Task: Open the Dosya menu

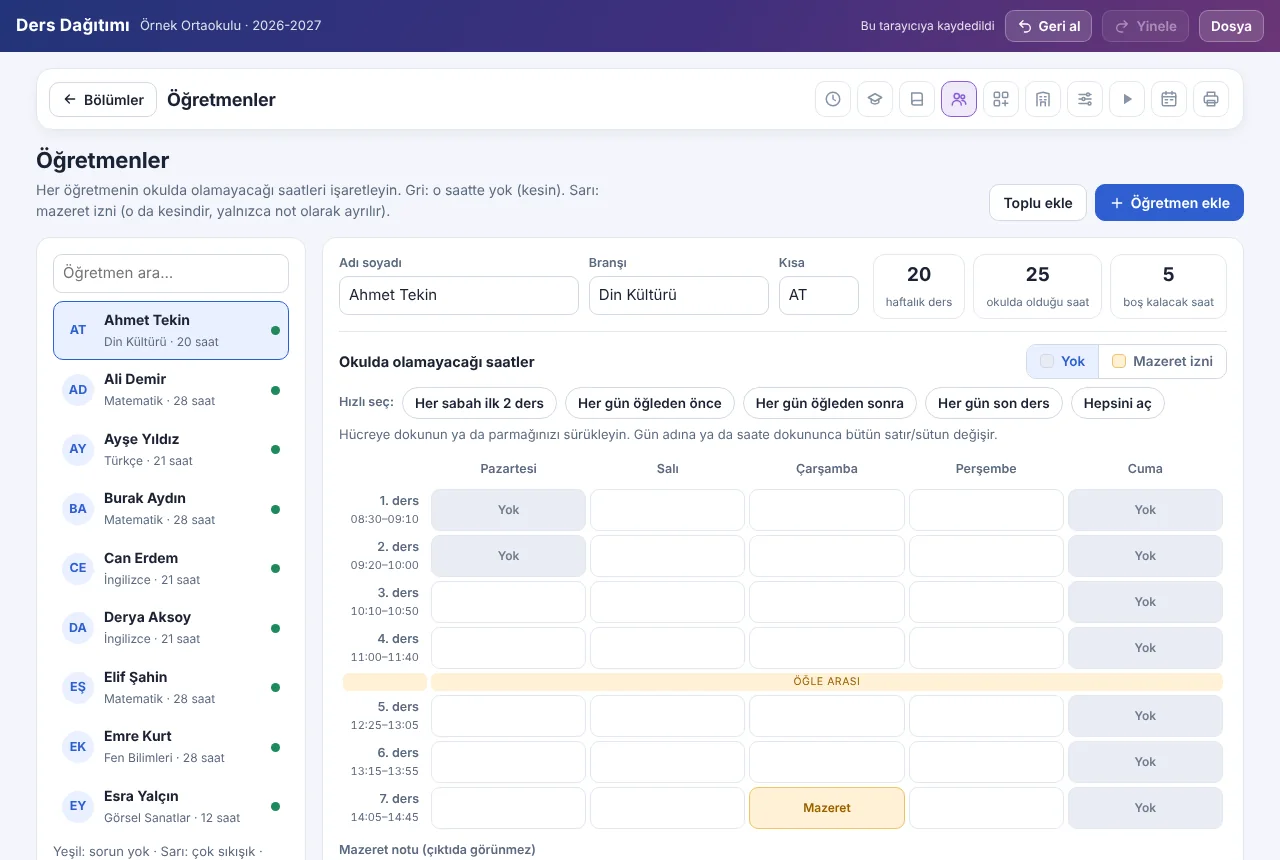Action: coord(1231,26)
